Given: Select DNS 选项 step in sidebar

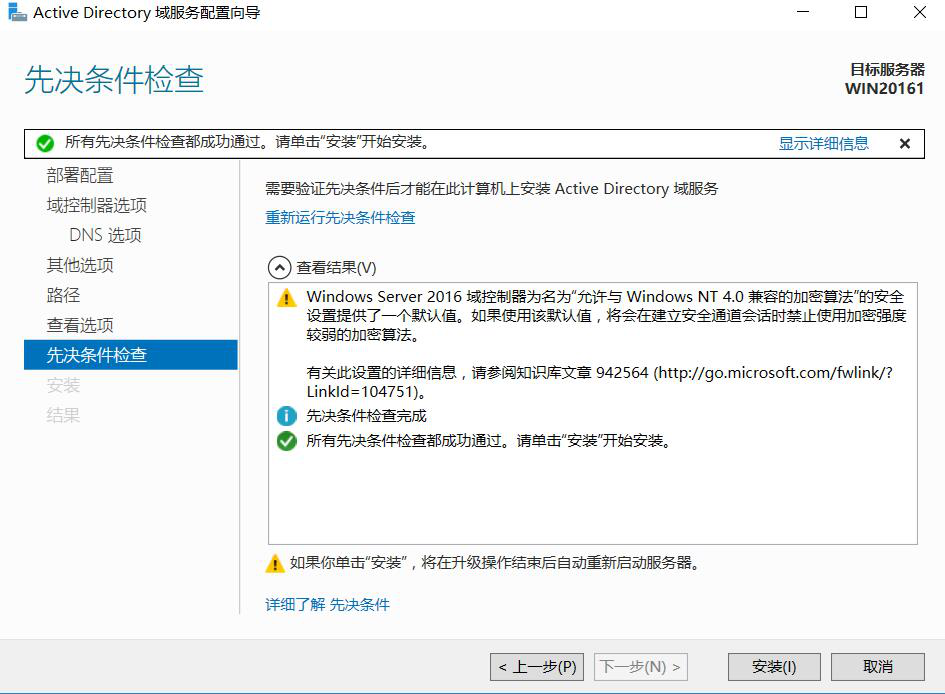Looking at the screenshot, I should (105, 235).
